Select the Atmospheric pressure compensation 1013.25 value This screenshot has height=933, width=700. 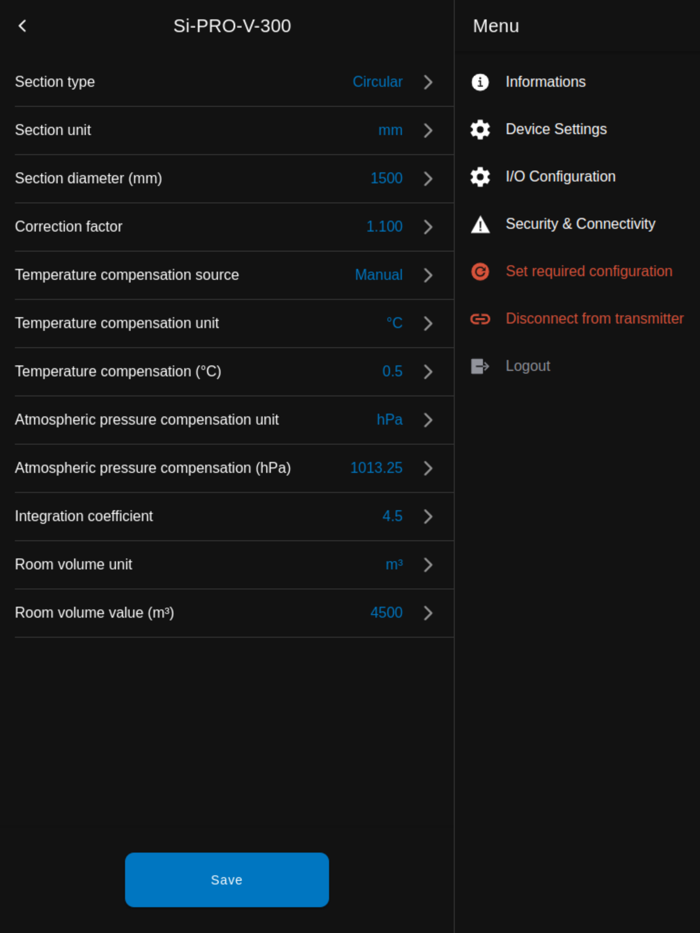click(x=376, y=468)
